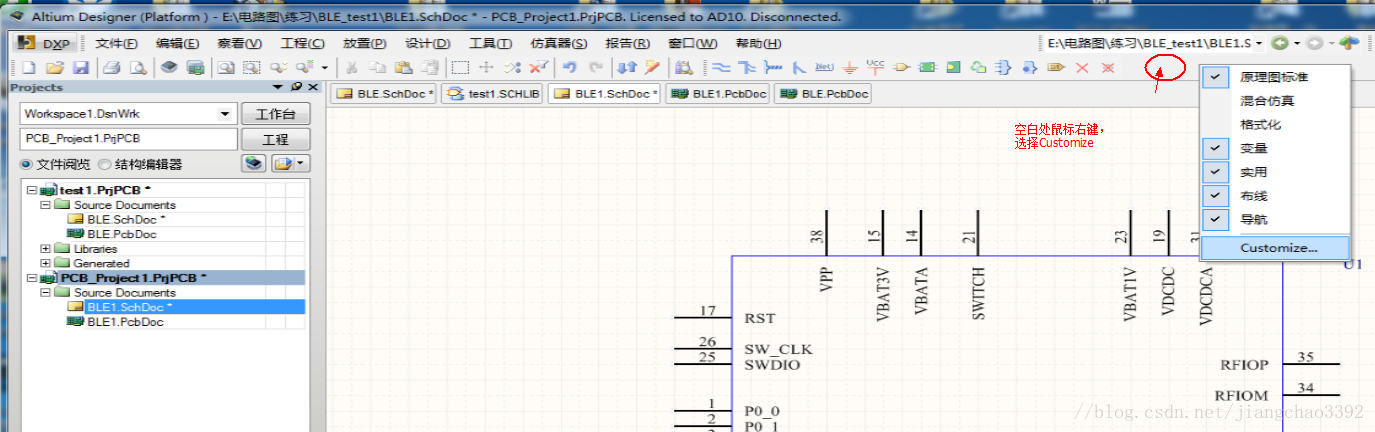
Task: Open the Workspace1.DsnWrk dropdown
Action: [224, 114]
